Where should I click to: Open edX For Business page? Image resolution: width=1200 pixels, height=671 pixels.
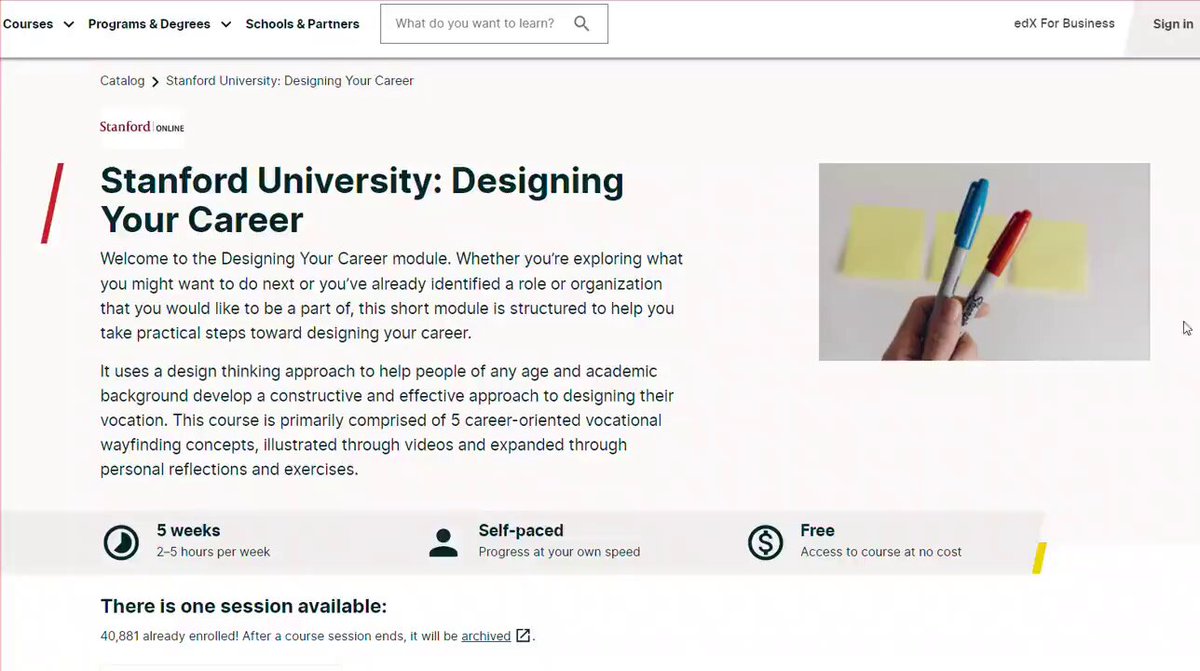[x=1064, y=23]
